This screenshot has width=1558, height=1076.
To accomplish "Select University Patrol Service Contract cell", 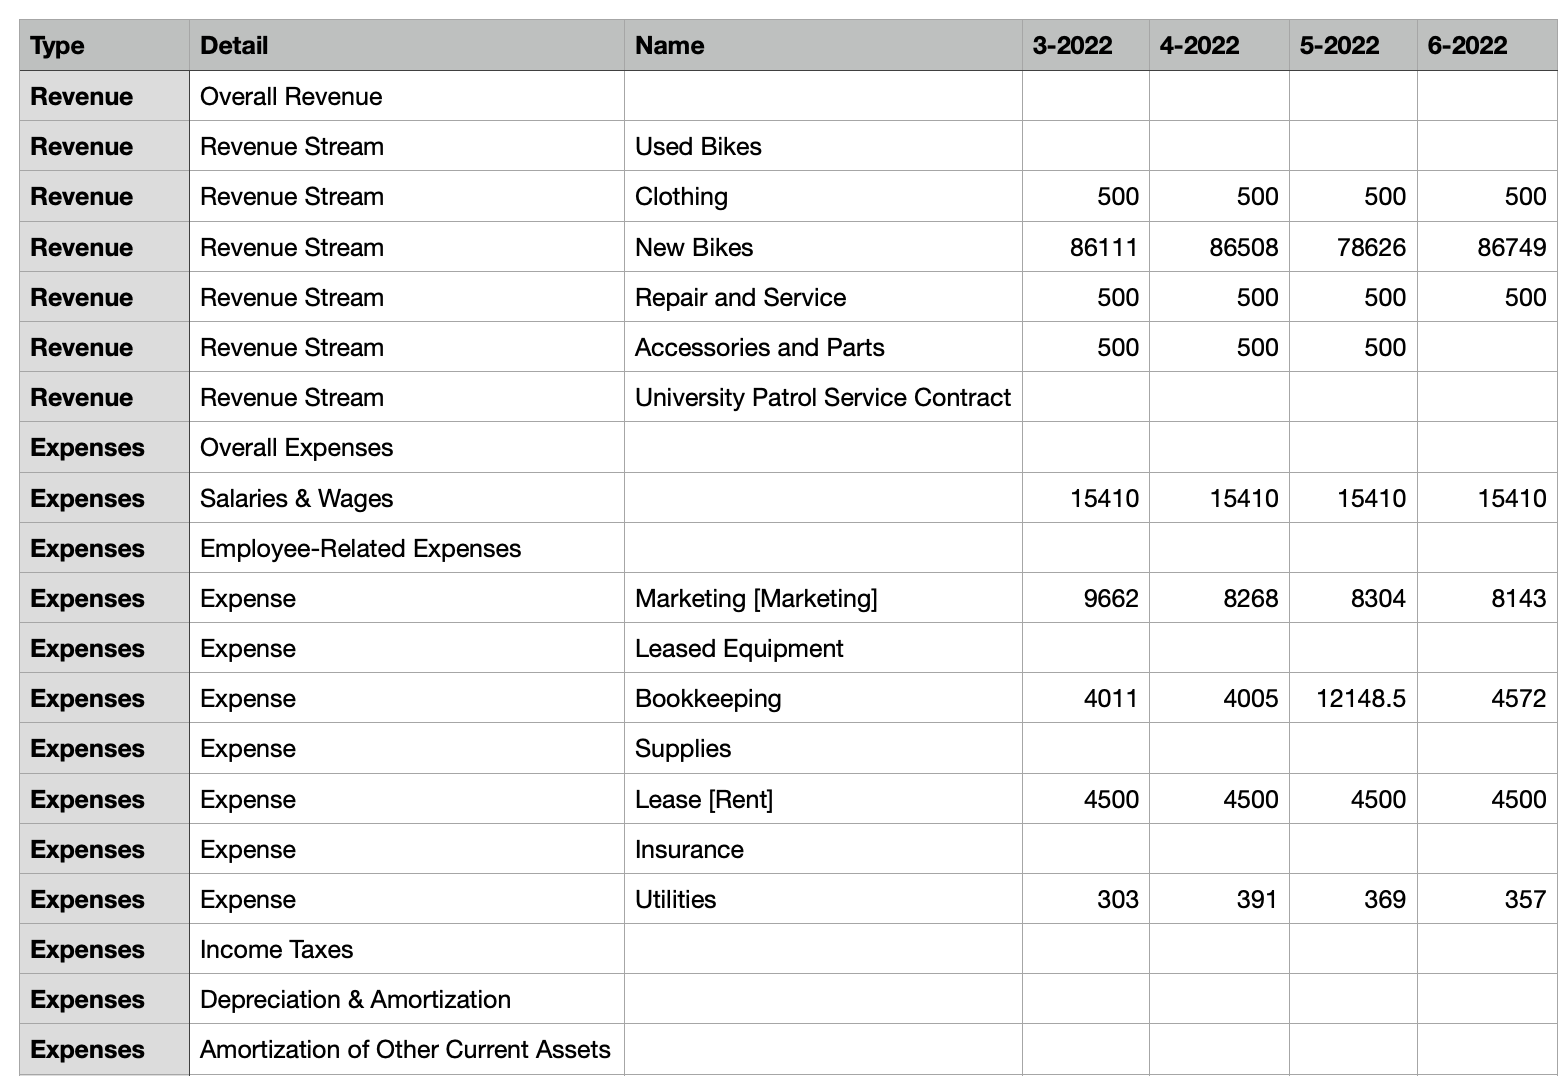I will [x=823, y=397].
